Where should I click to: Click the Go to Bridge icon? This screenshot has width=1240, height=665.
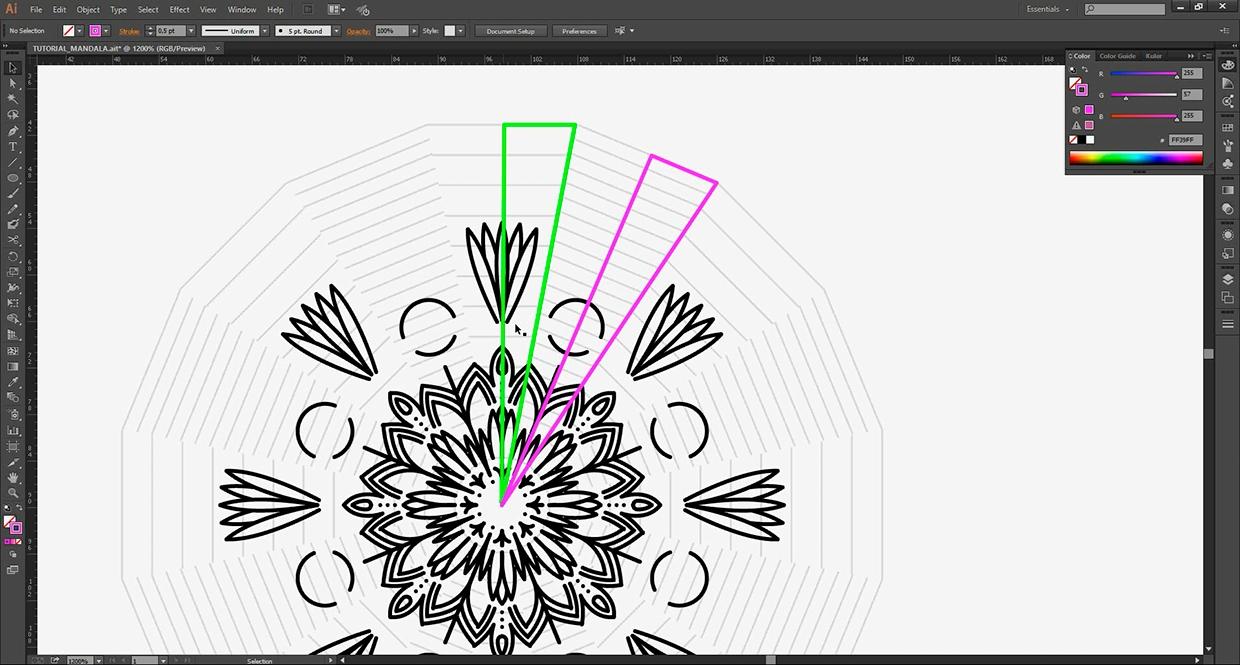click(x=308, y=9)
